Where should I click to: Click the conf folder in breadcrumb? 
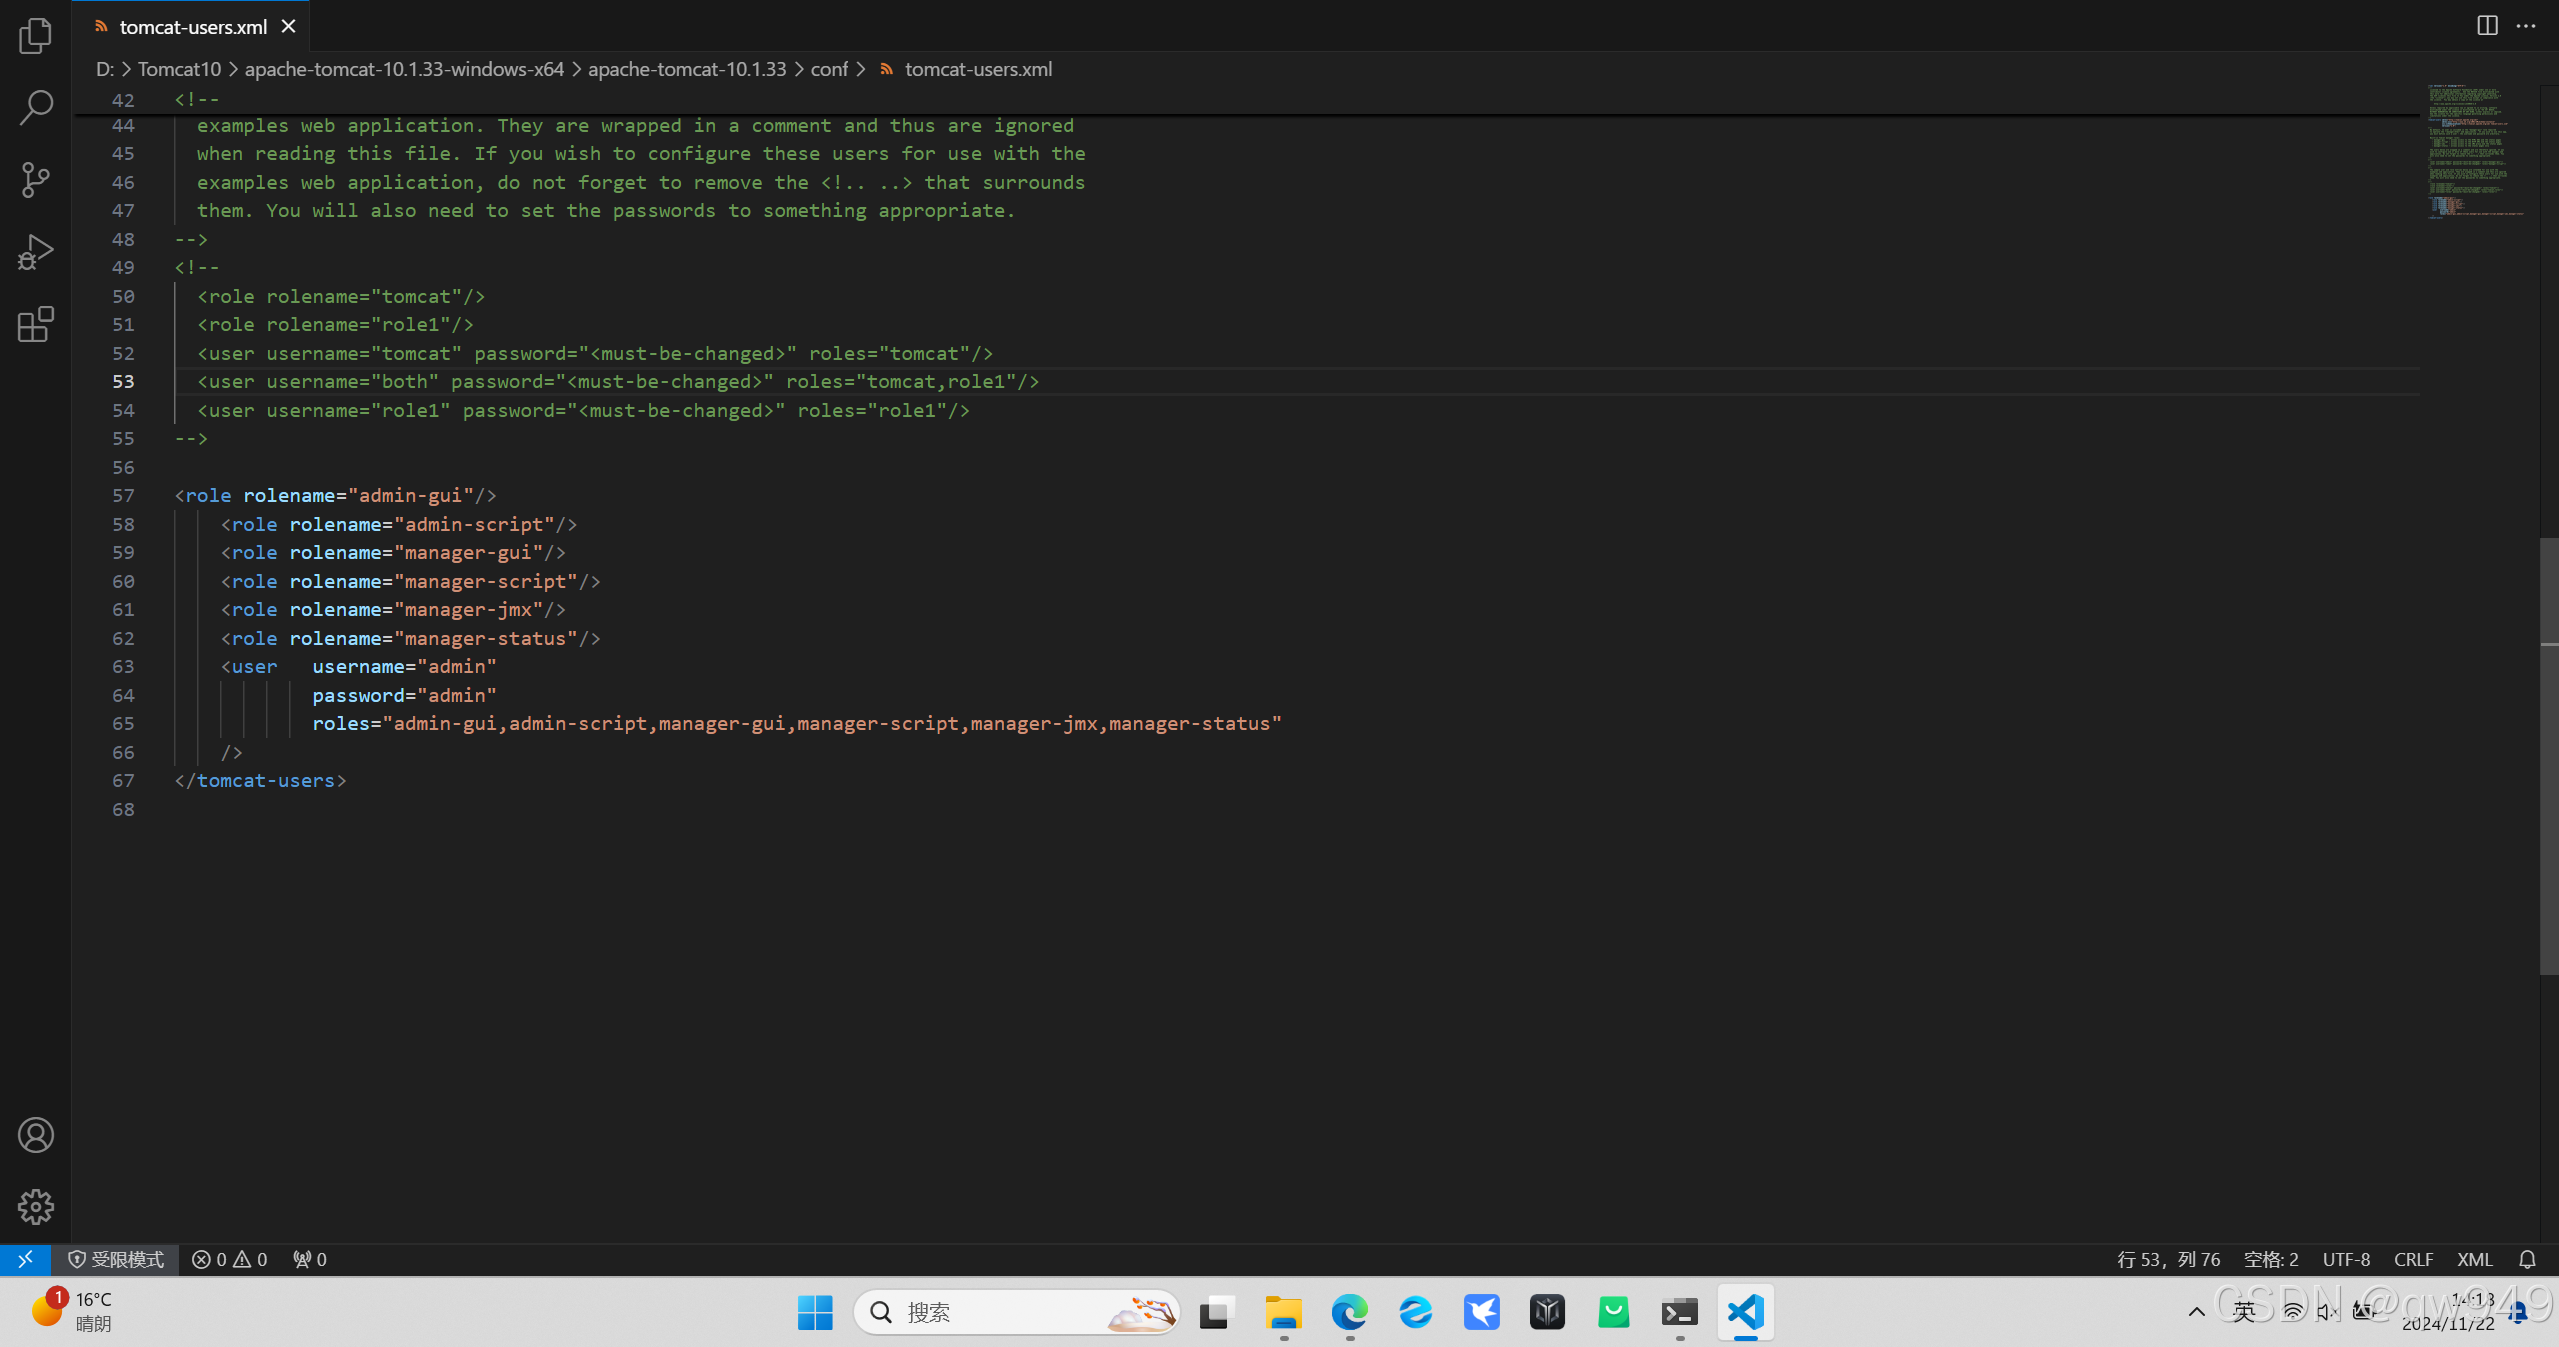tap(828, 69)
